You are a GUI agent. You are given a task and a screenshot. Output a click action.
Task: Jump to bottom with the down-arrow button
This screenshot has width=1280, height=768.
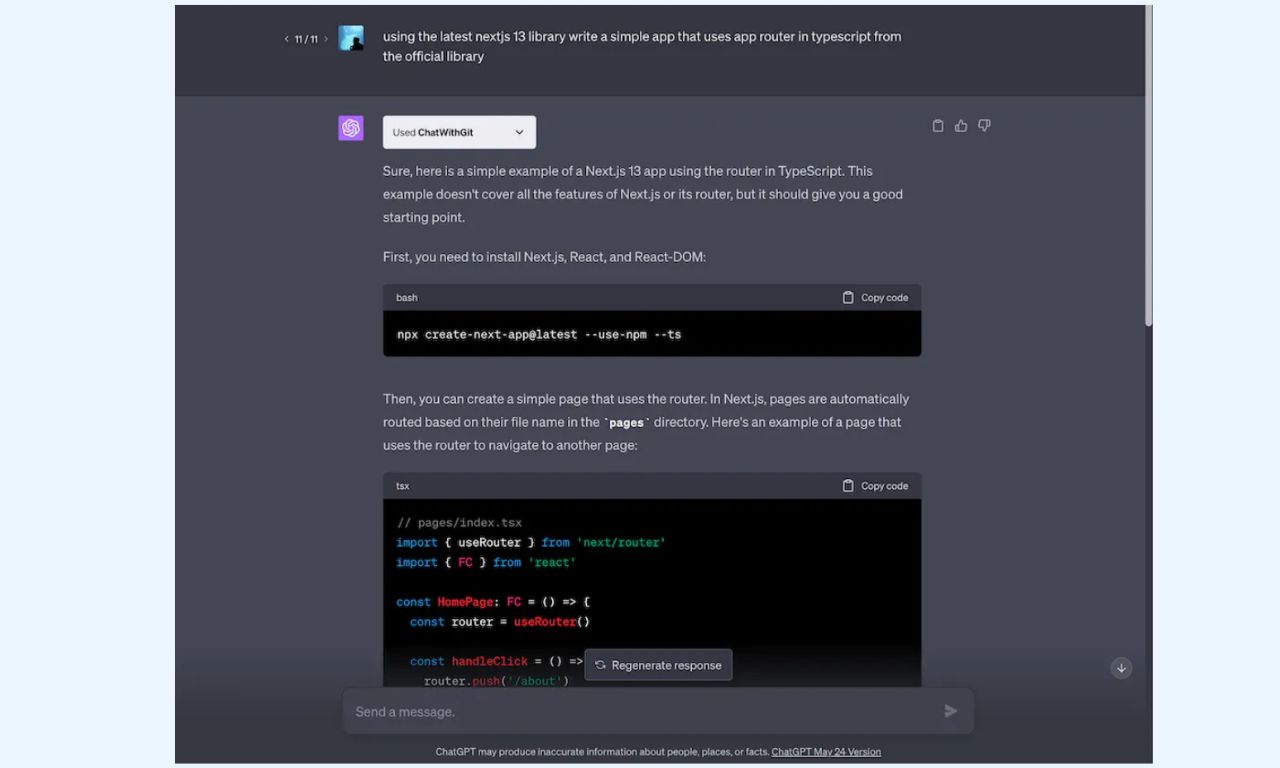pos(1122,668)
